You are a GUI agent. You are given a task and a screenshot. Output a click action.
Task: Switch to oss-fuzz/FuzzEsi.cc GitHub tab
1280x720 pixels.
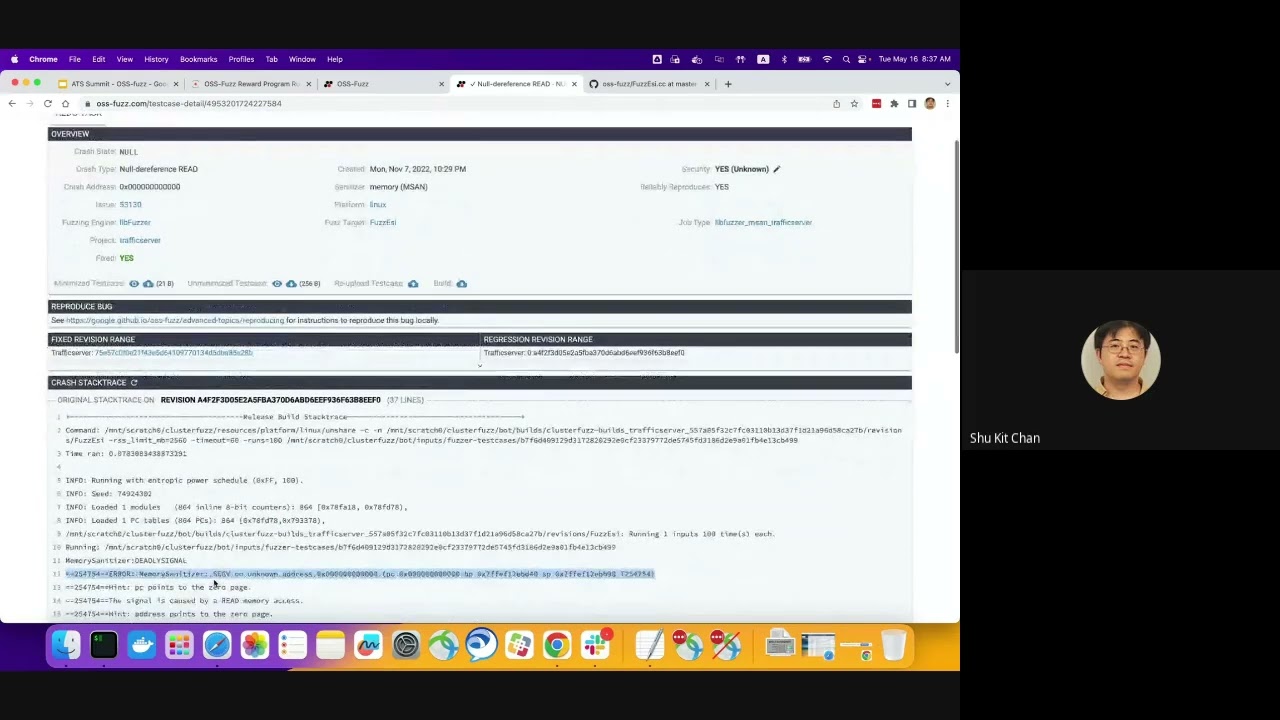[648, 84]
